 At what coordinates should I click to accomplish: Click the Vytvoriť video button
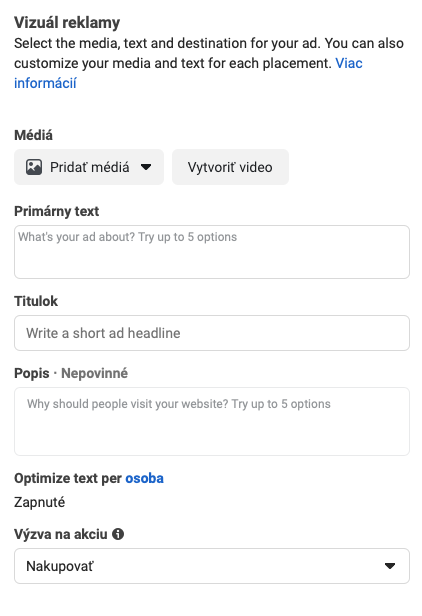tap(230, 167)
